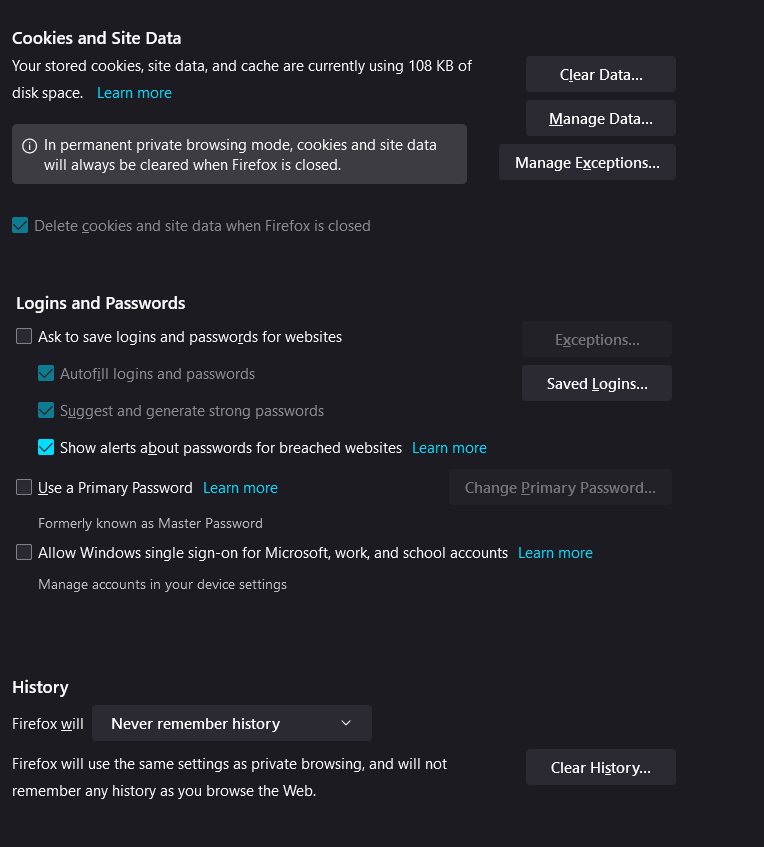Click the Change Primary Password button
This screenshot has width=764, height=847.
point(560,488)
